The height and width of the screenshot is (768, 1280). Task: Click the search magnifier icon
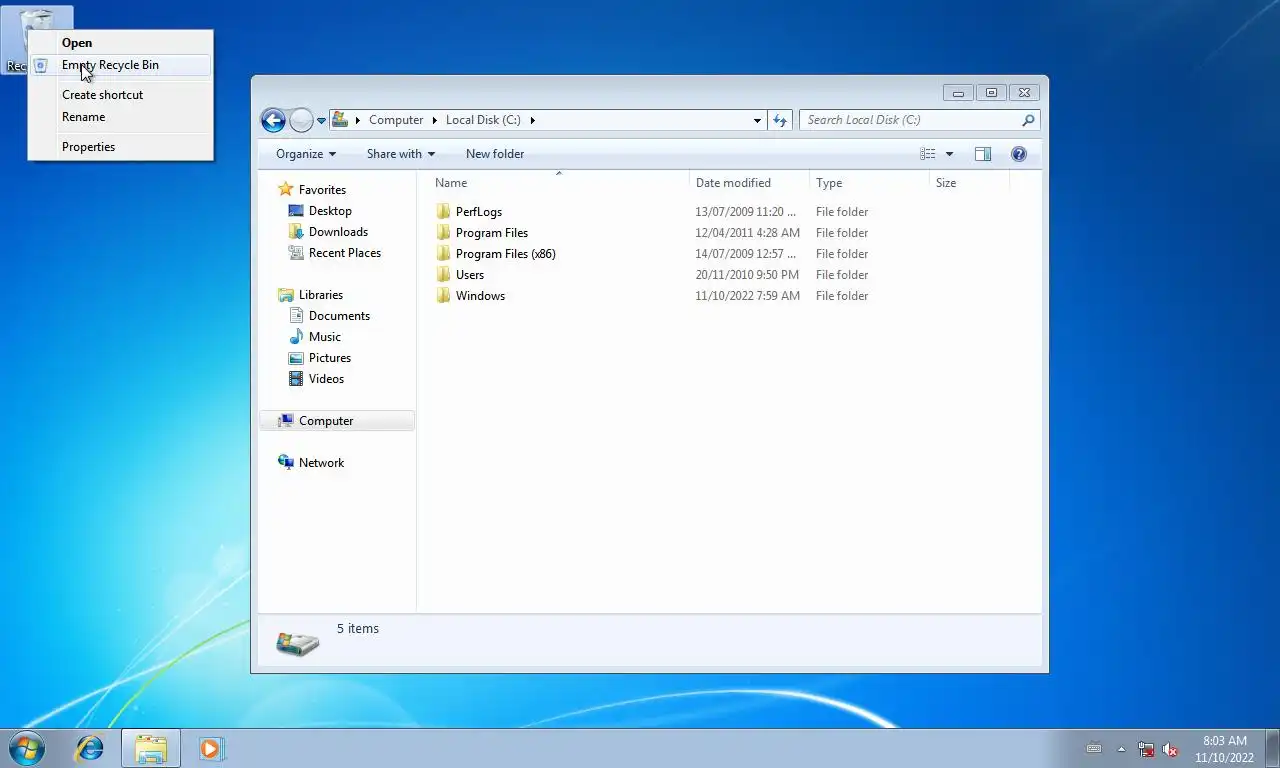pyautogui.click(x=1028, y=120)
